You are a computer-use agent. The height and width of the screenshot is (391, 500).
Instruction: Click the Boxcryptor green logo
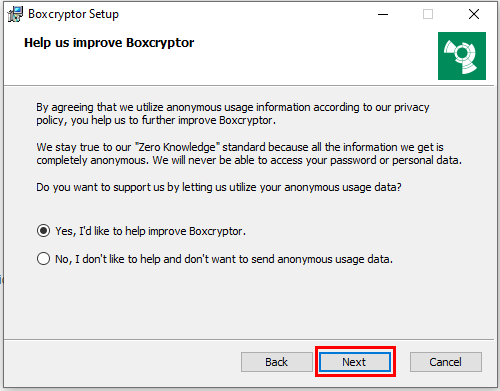point(462,56)
